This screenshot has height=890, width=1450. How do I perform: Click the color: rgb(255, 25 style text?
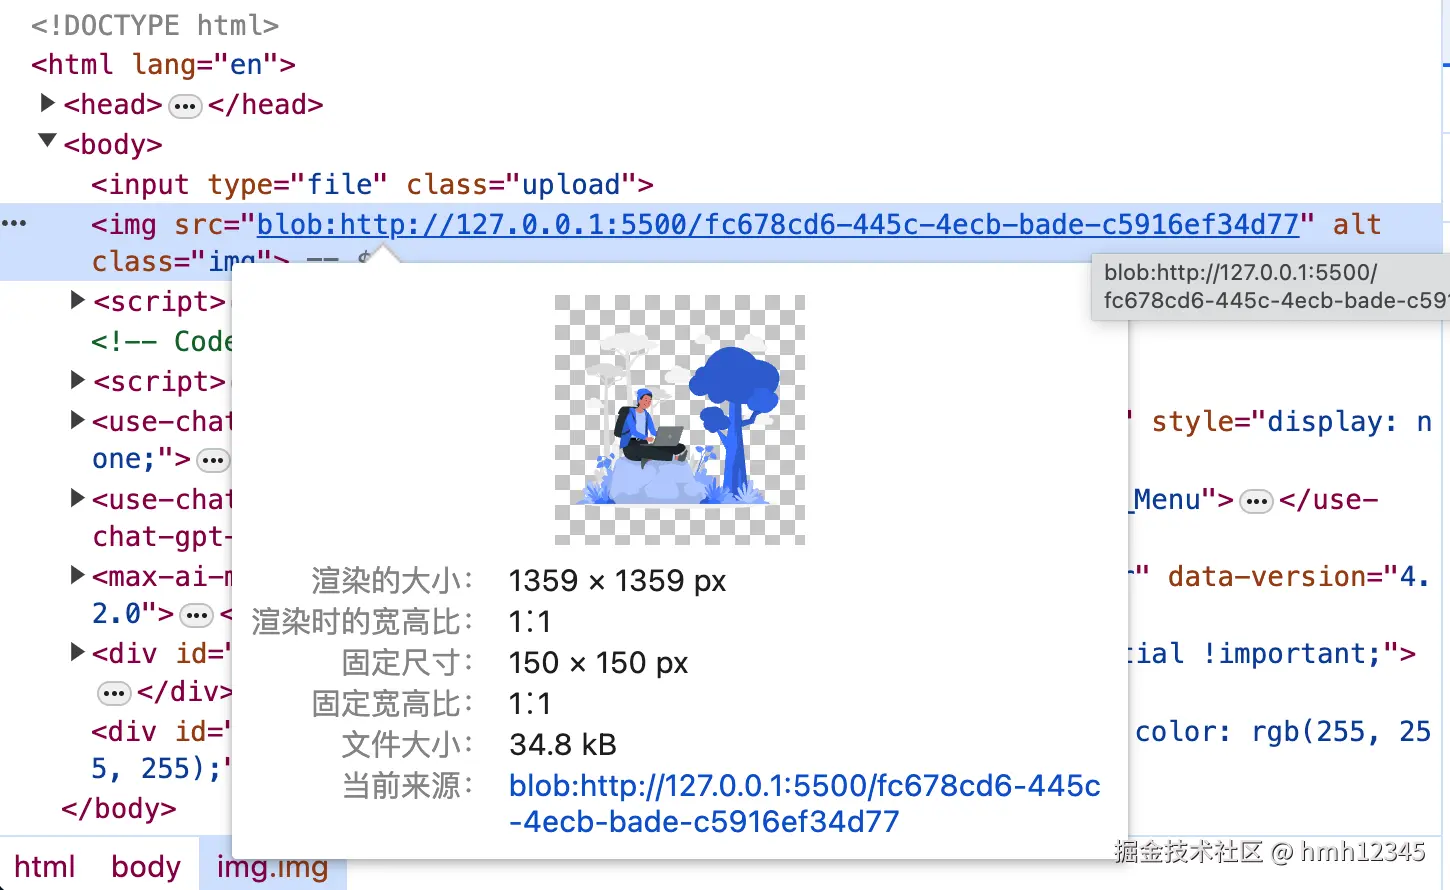(1283, 731)
